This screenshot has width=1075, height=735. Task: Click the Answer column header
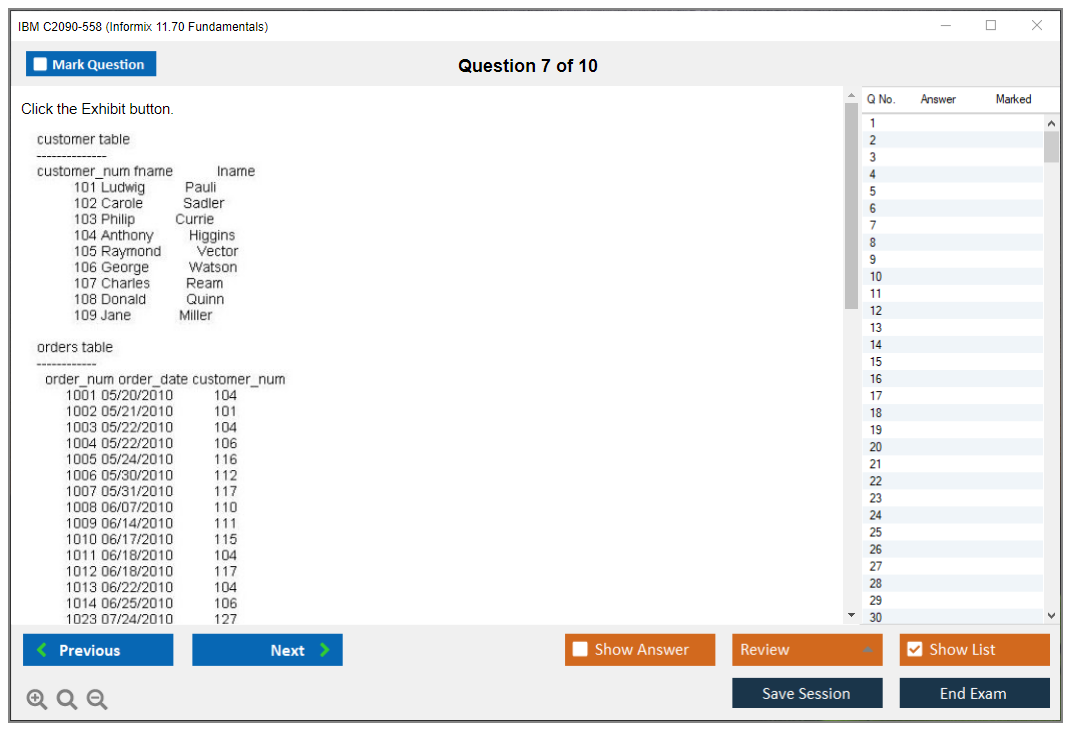tap(938, 99)
